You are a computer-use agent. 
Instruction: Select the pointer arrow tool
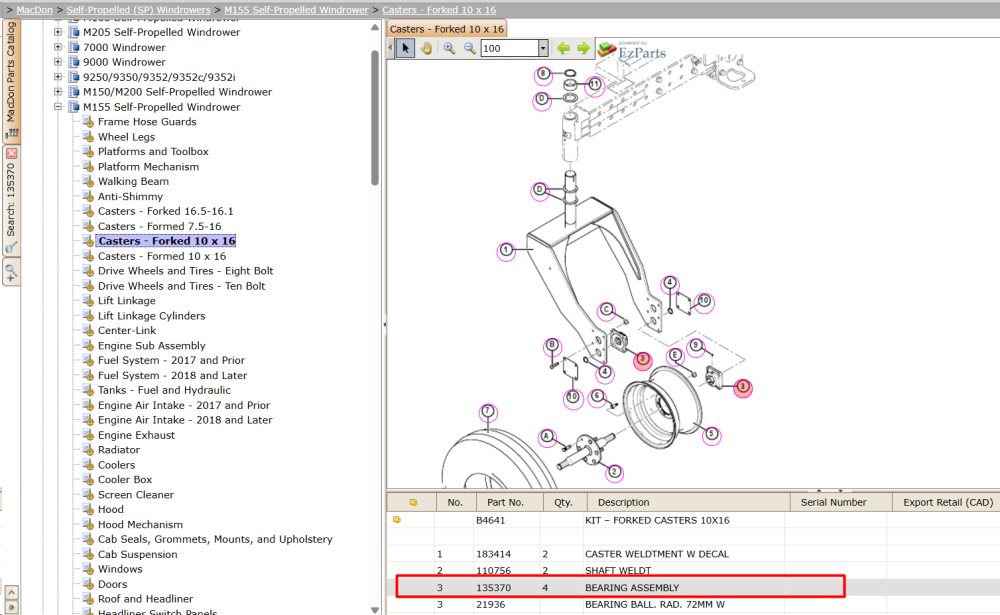[405, 48]
